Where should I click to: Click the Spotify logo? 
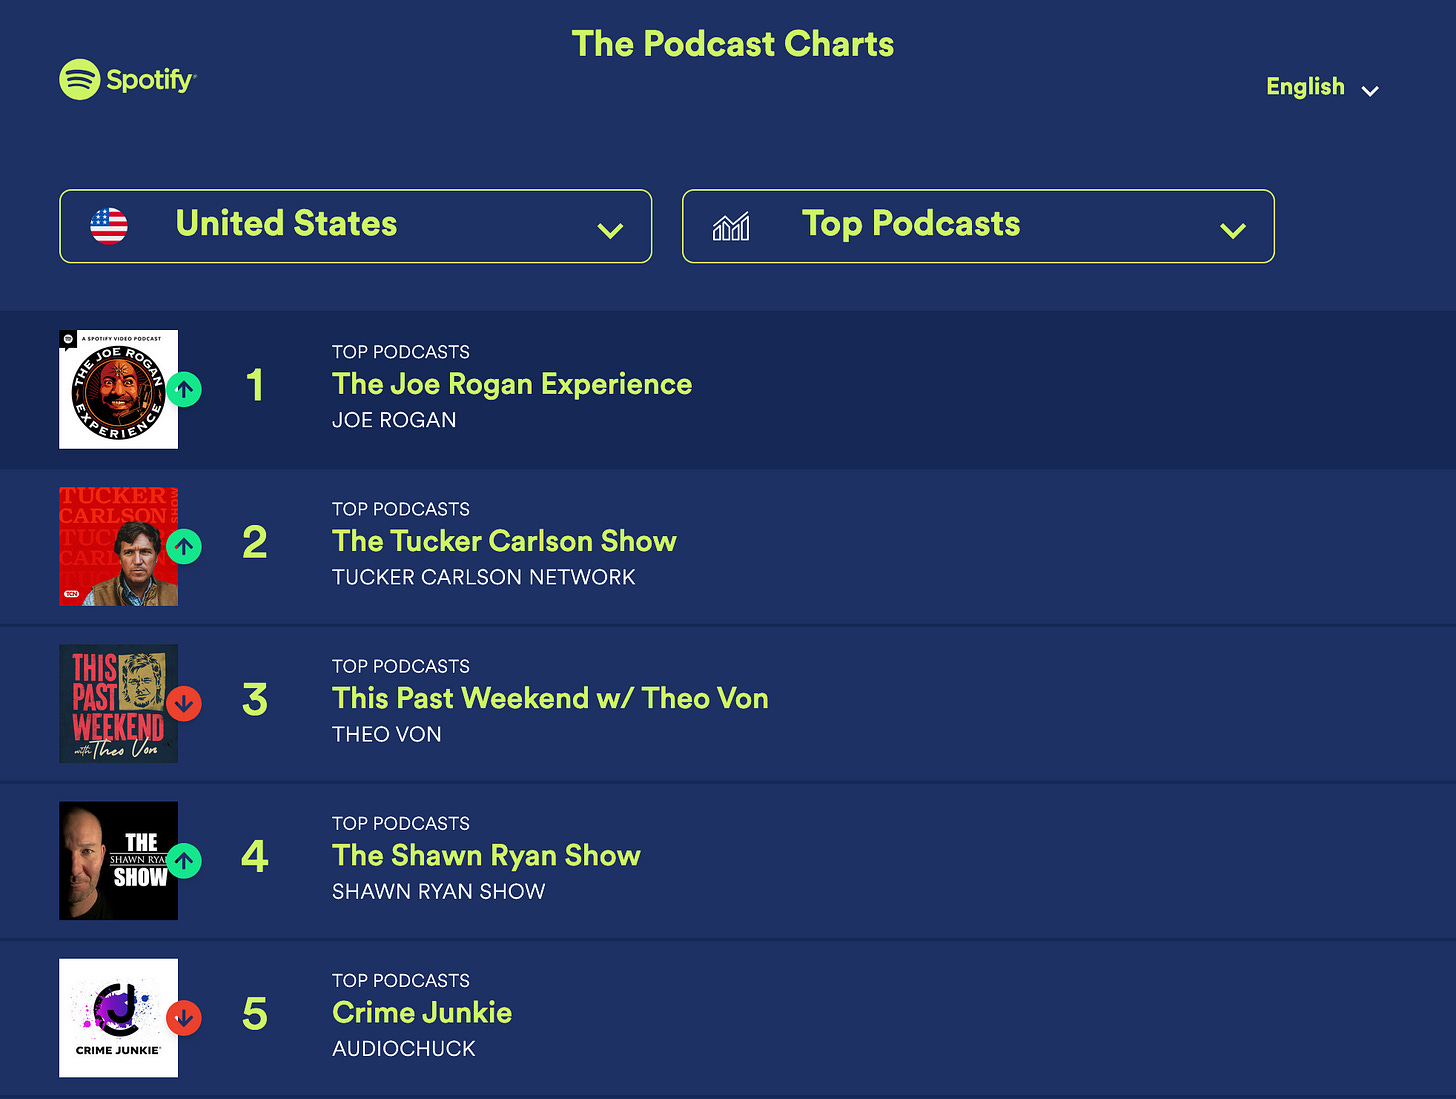tap(127, 79)
